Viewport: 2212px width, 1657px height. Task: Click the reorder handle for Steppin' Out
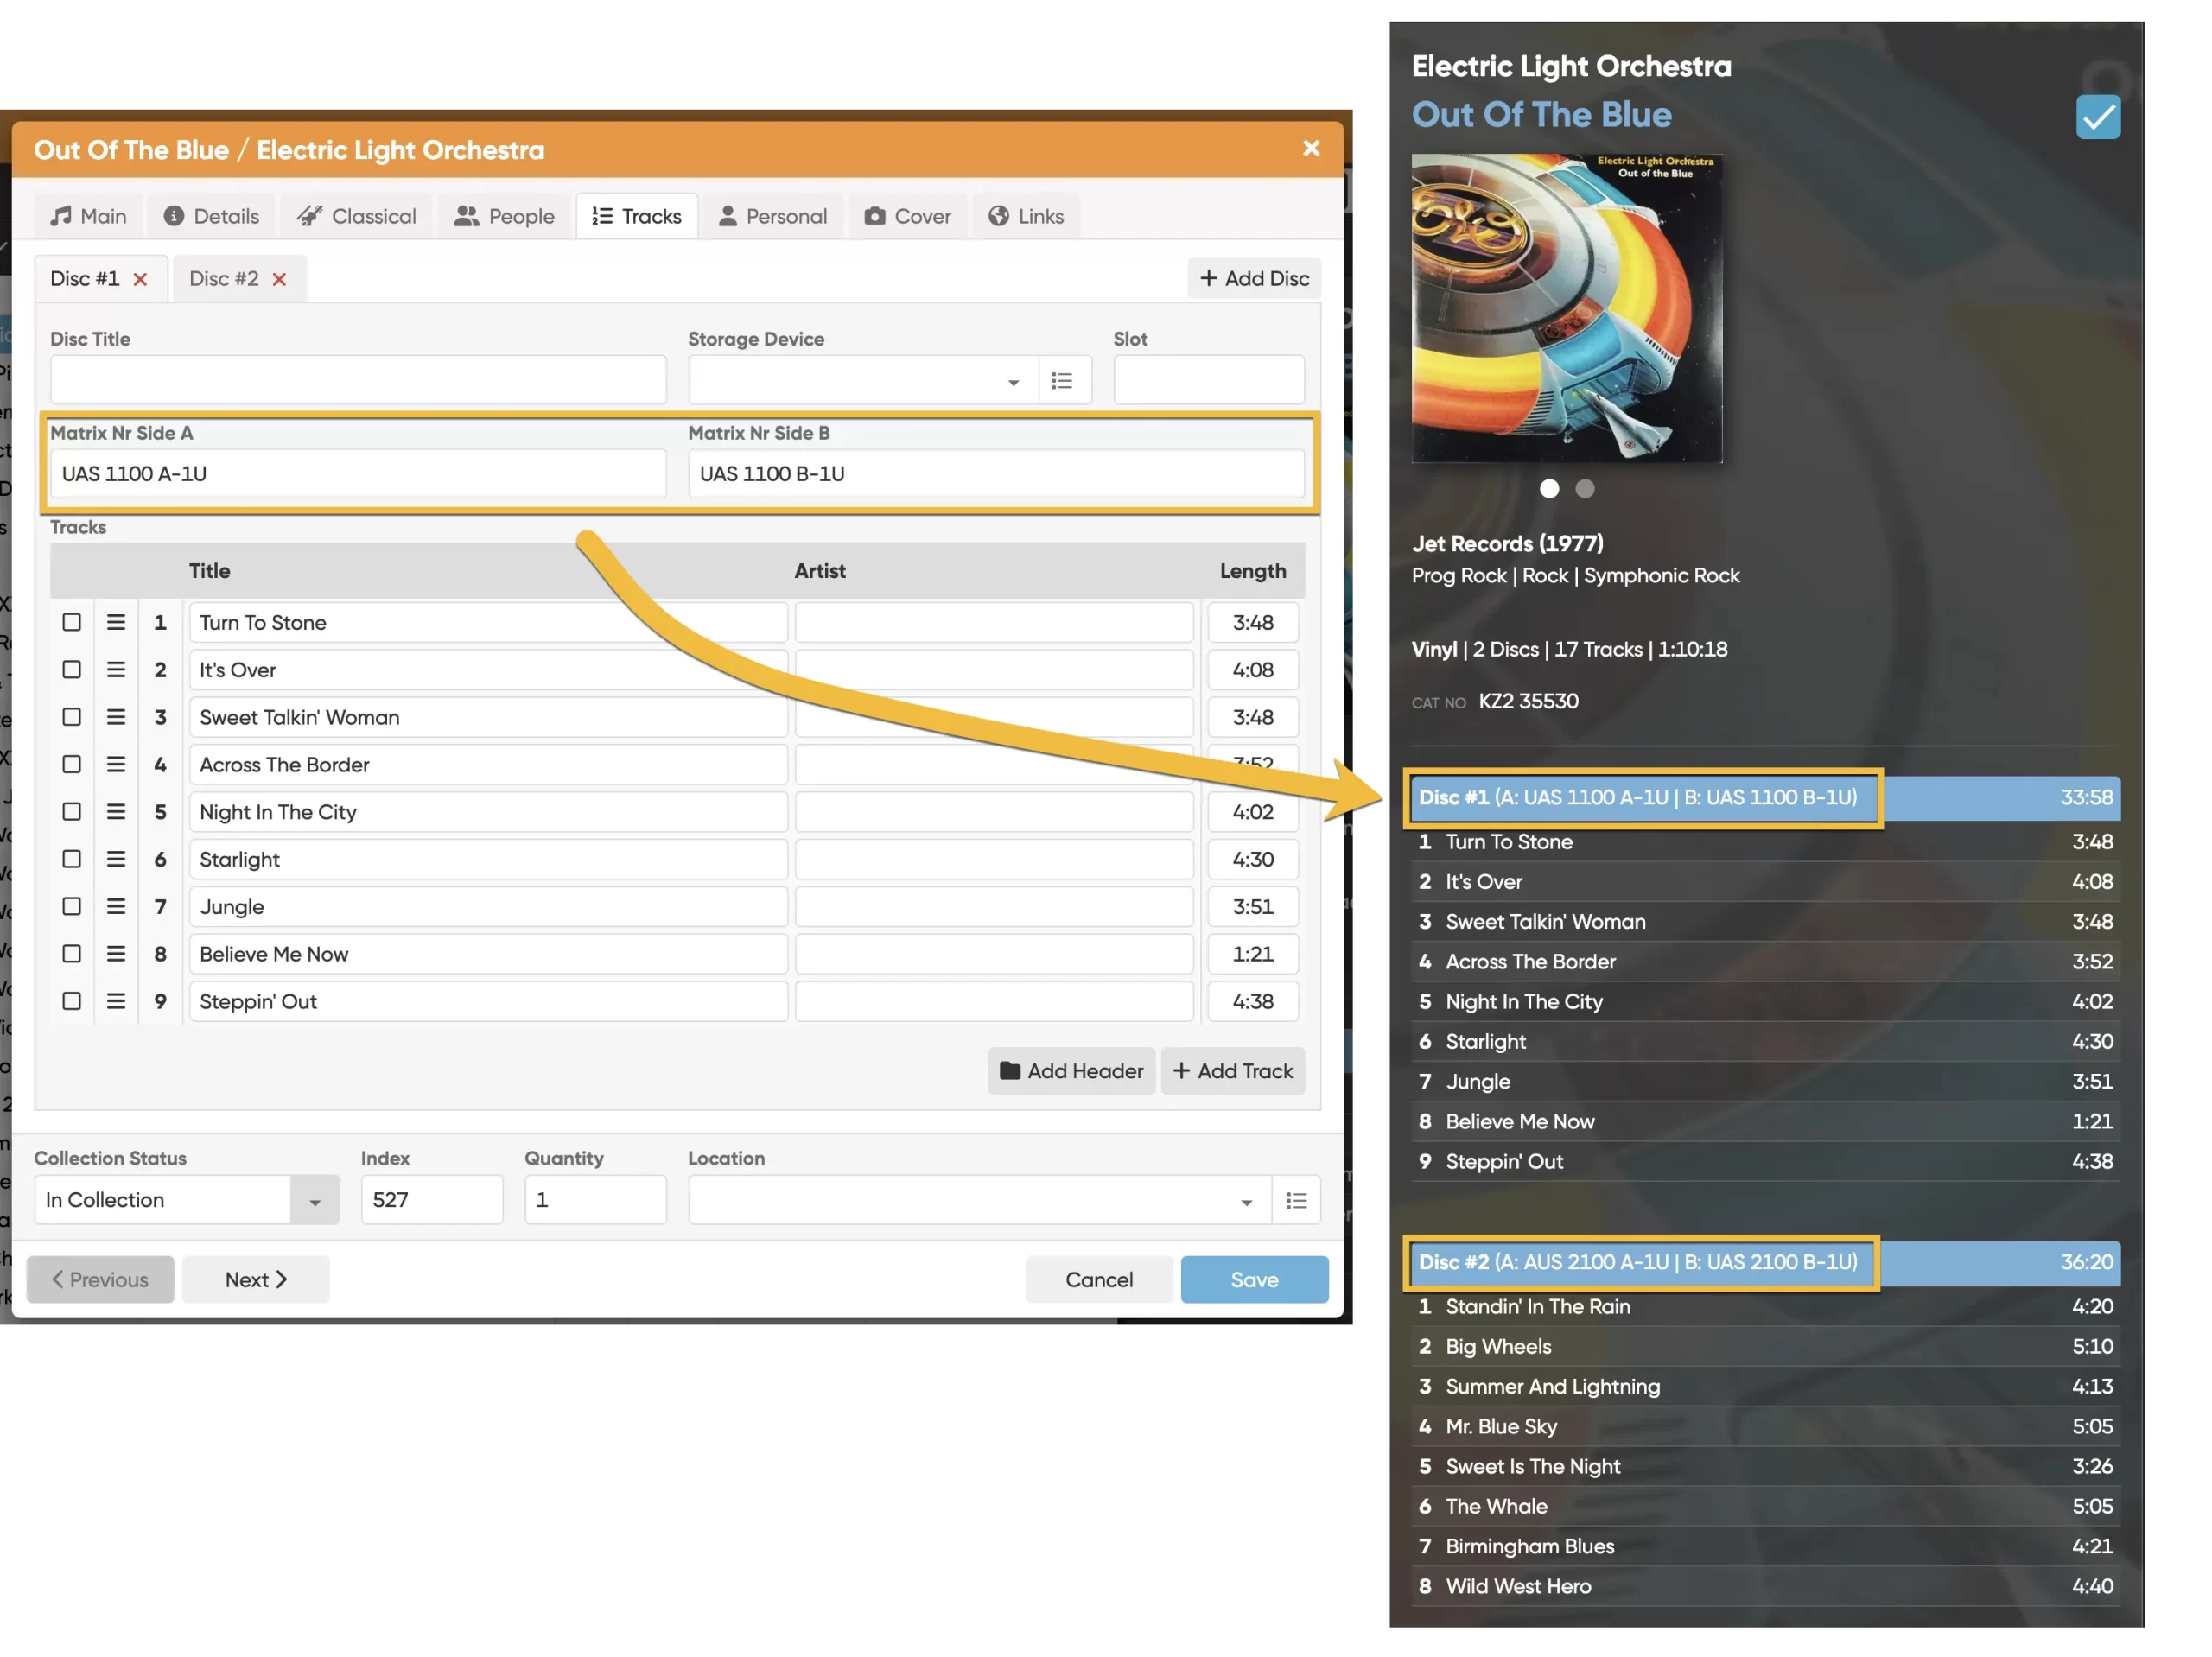pyautogui.click(x=116, y=1001)
